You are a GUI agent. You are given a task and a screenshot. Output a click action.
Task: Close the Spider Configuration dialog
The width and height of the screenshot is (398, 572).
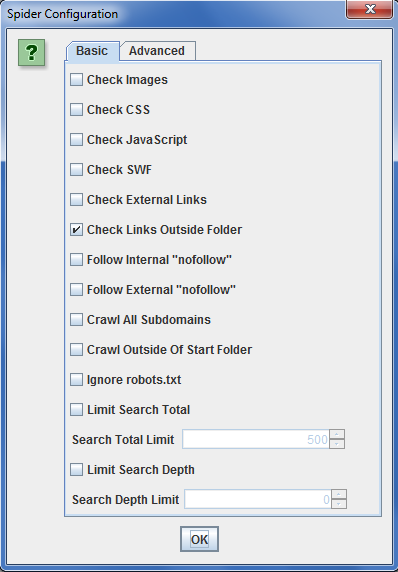(370, 9)
